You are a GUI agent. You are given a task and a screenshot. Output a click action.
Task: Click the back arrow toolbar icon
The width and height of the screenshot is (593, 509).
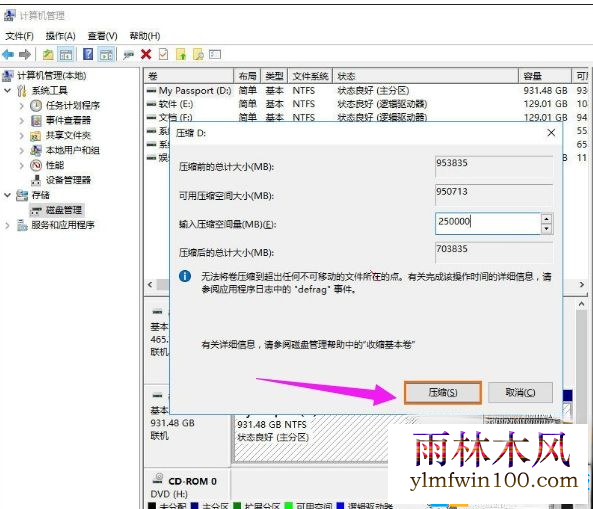(x=8, y=55)
